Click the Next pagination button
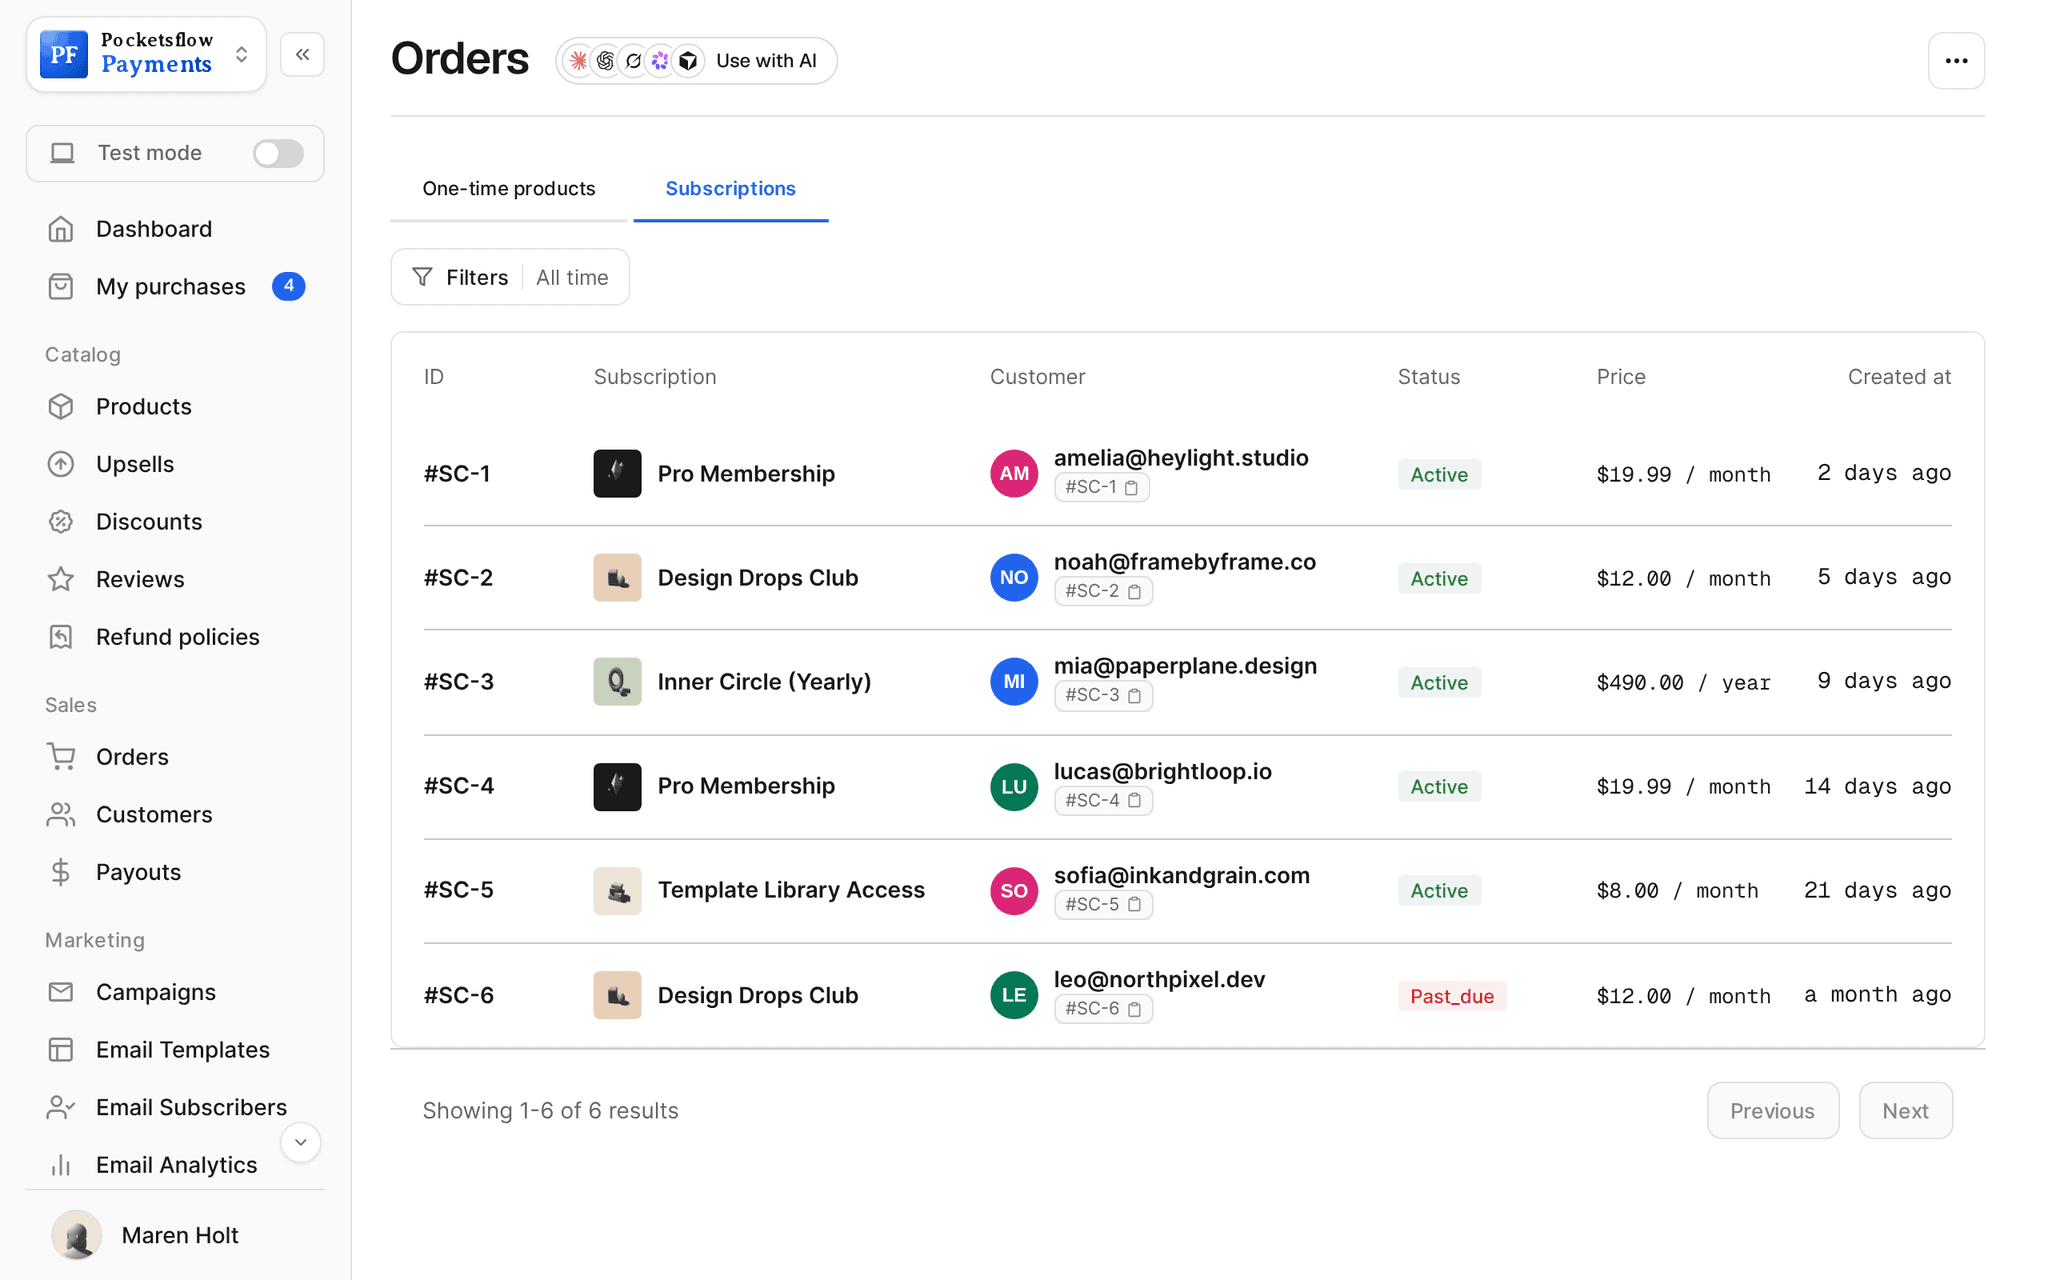 coord(1905,1110)
